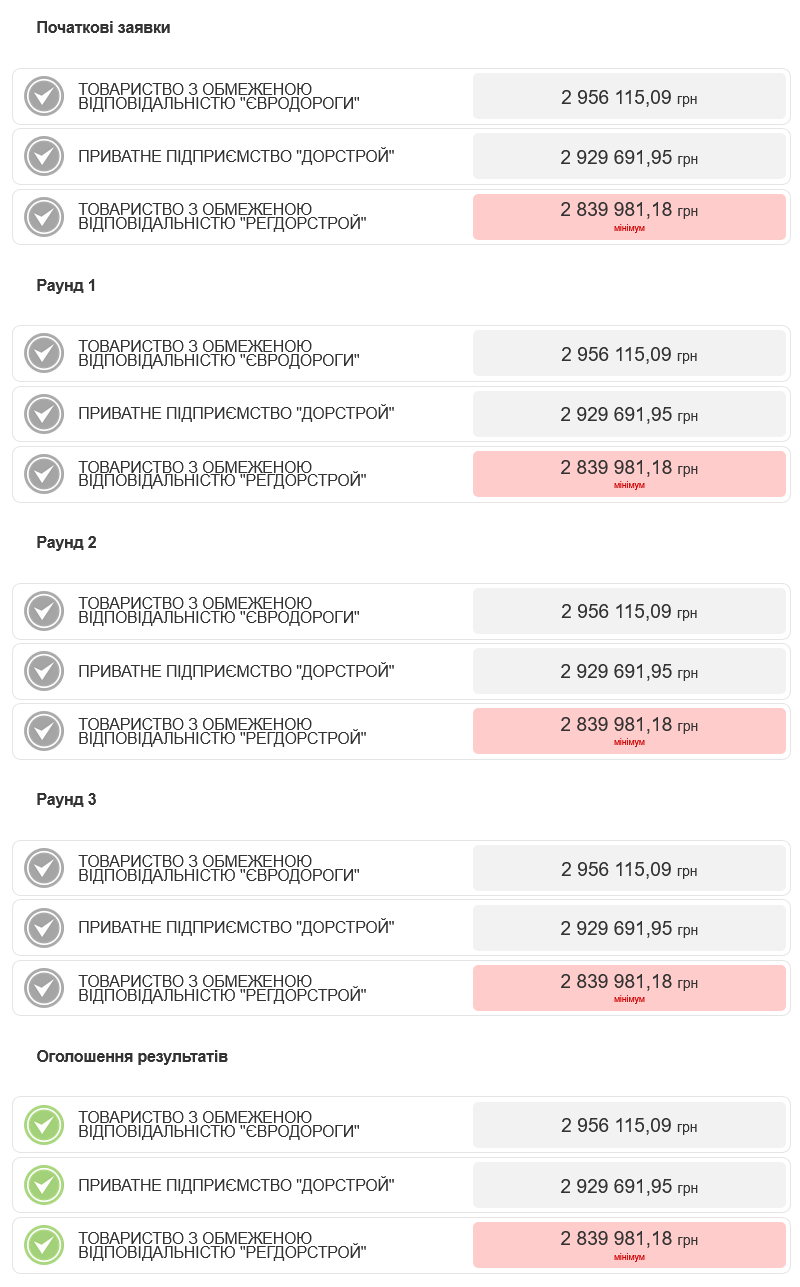Select the Початкові заявки section heading
This screenshot has width=800, height=1287.
point(103,28)
